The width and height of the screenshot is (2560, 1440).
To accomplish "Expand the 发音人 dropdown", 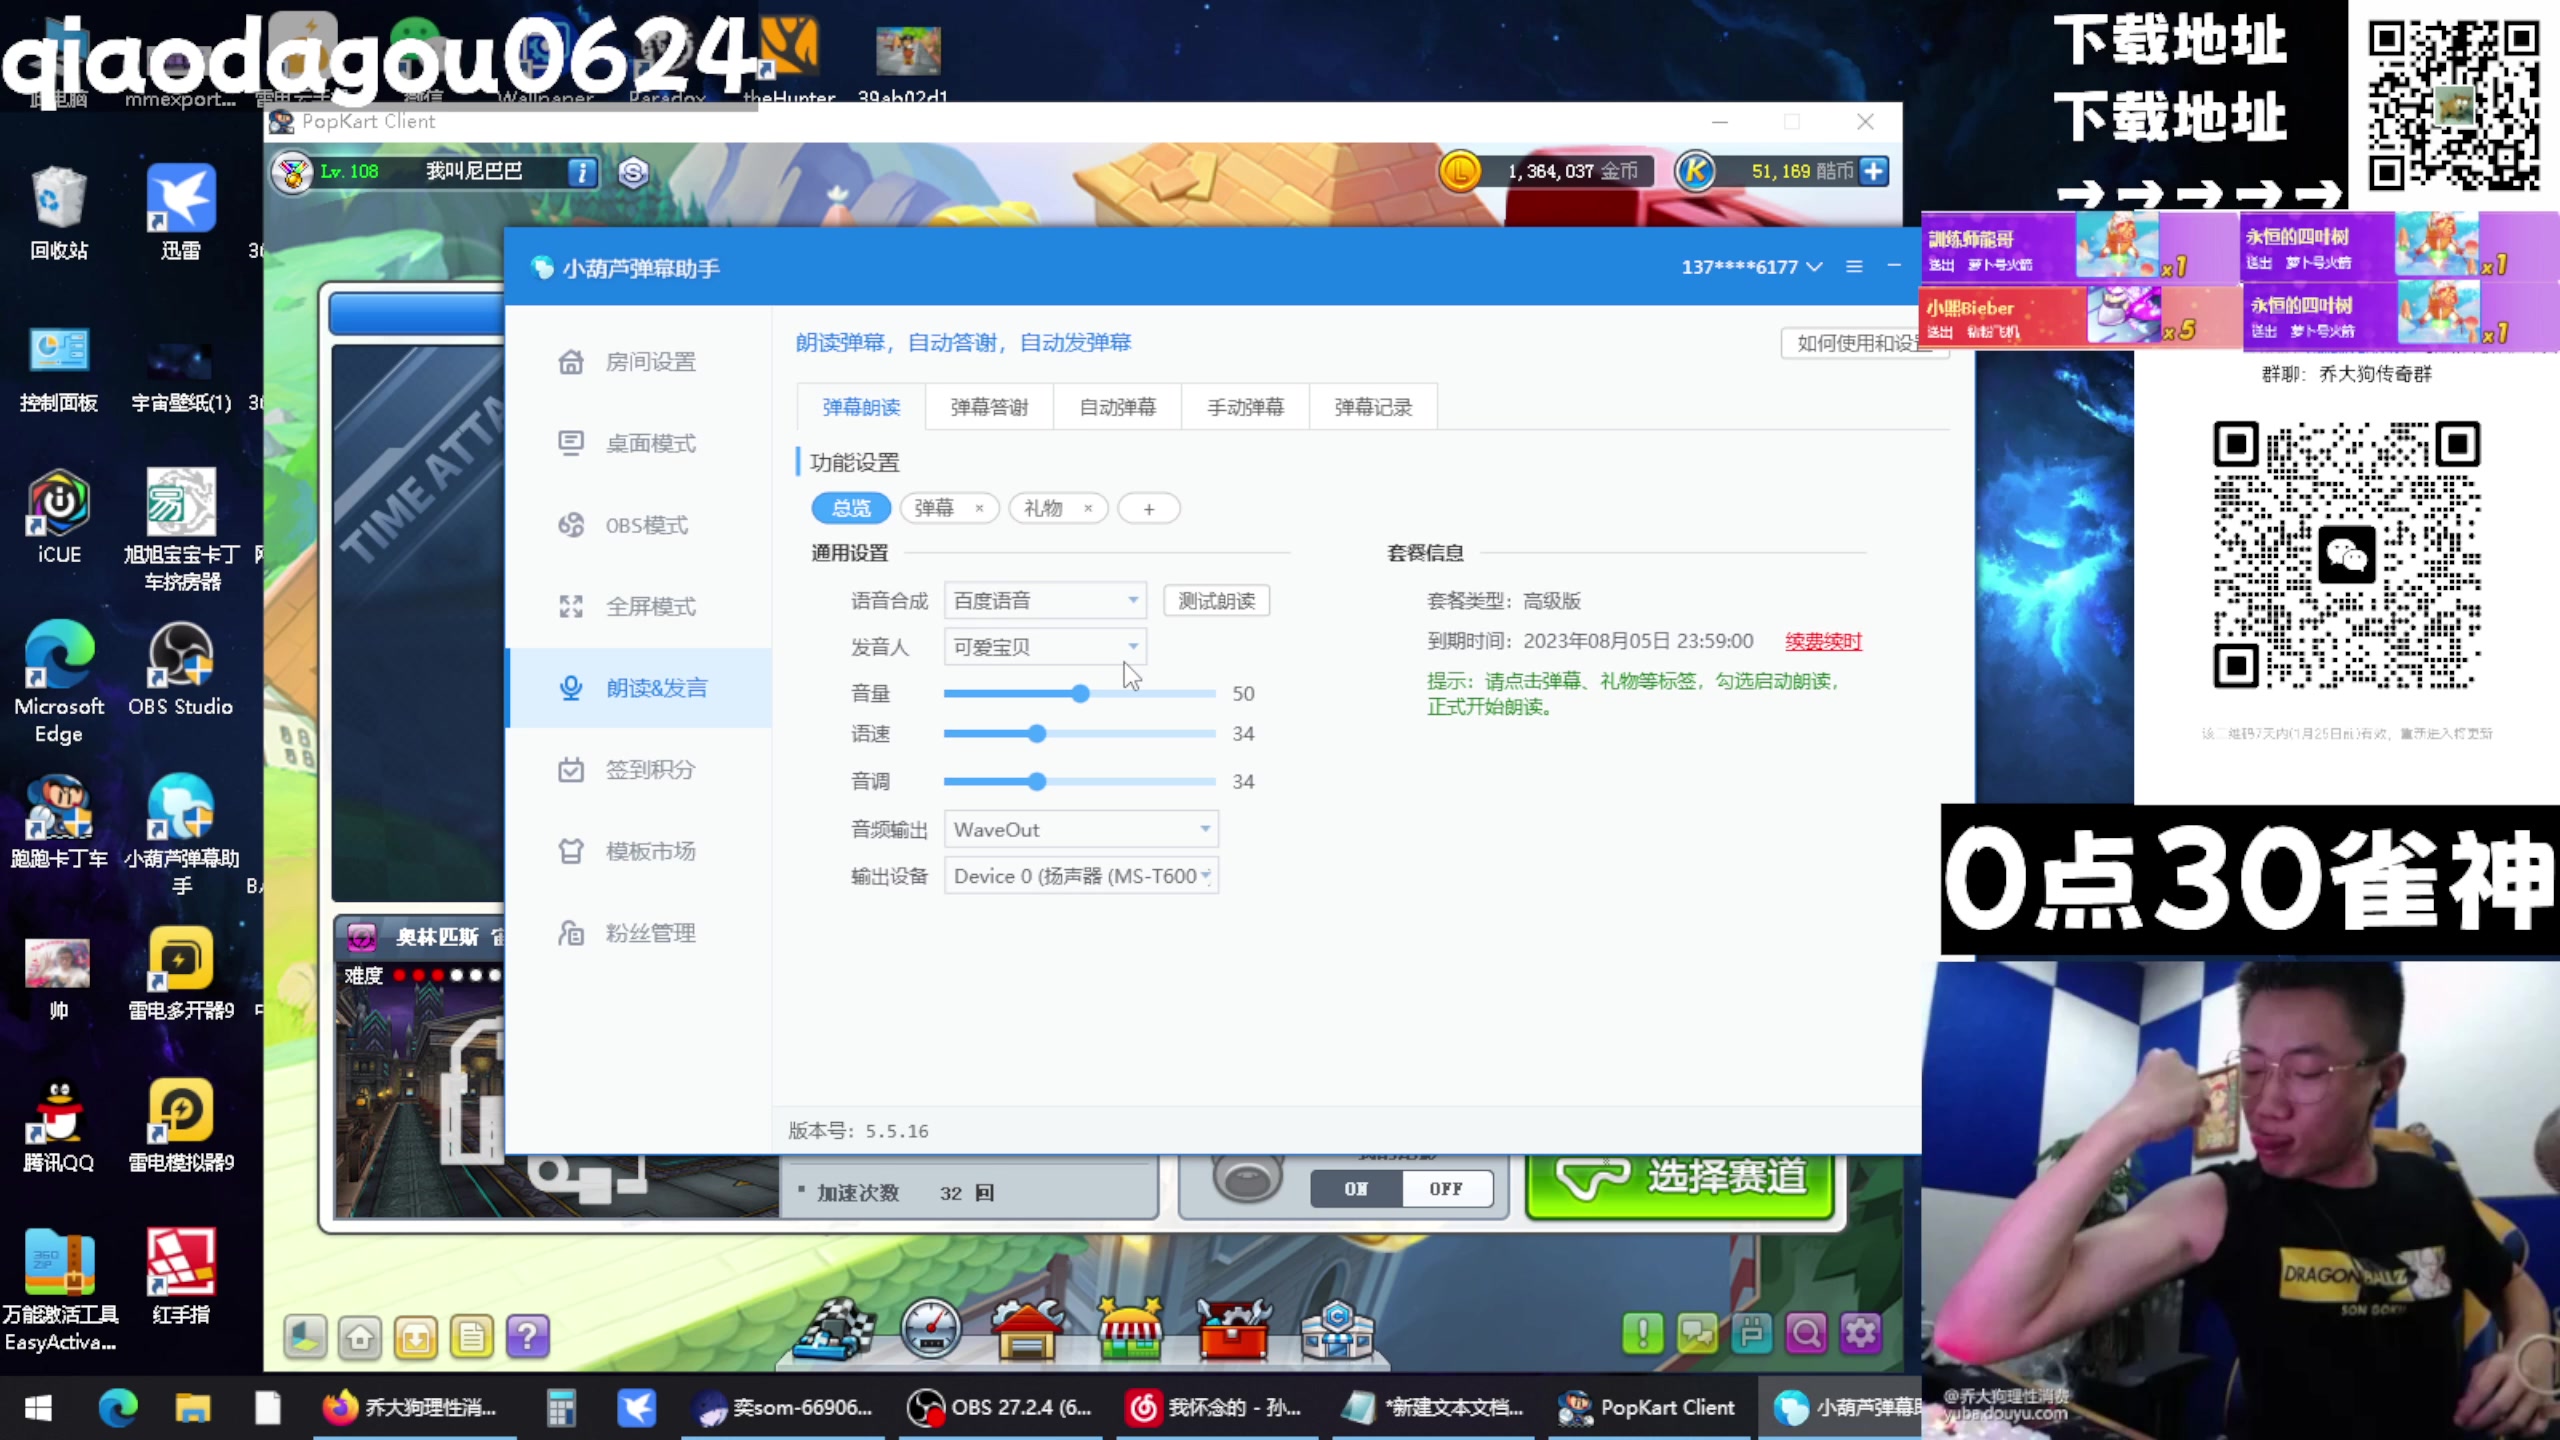I will tap(1045, 647).
